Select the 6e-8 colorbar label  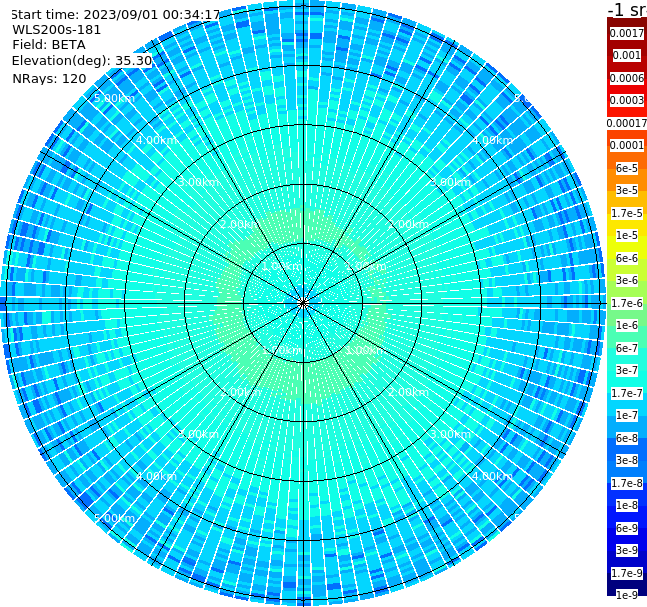(x=627, y=438)
